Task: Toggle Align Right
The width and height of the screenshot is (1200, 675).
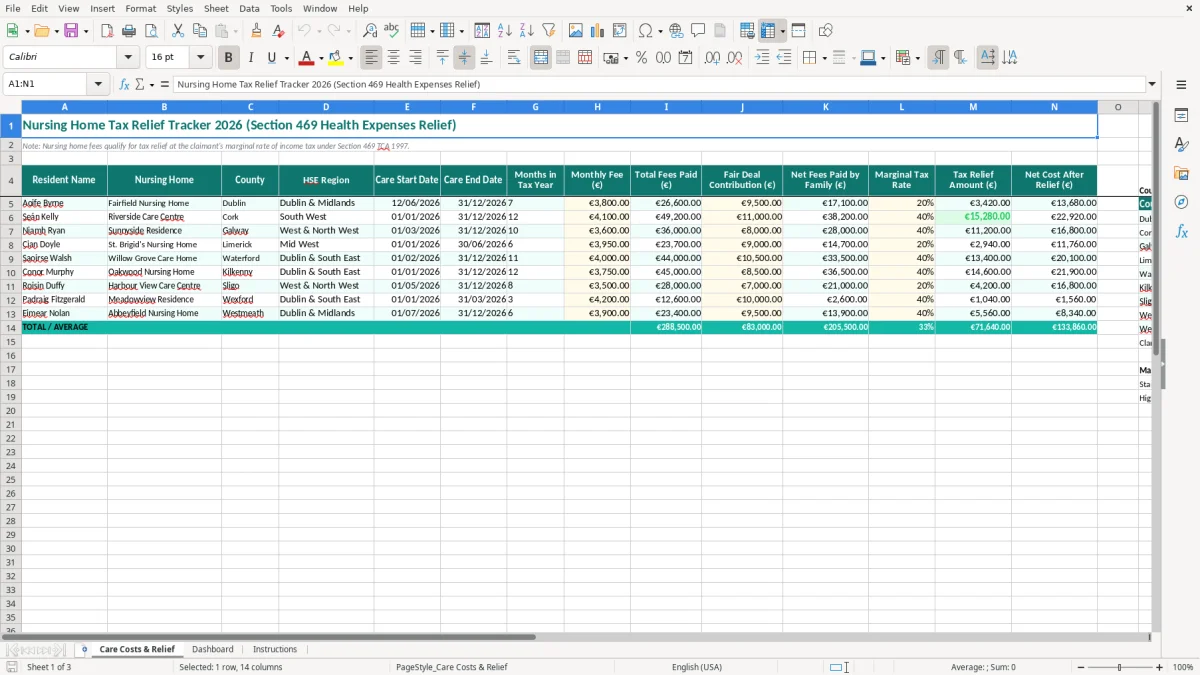Action: coord(415,58)
